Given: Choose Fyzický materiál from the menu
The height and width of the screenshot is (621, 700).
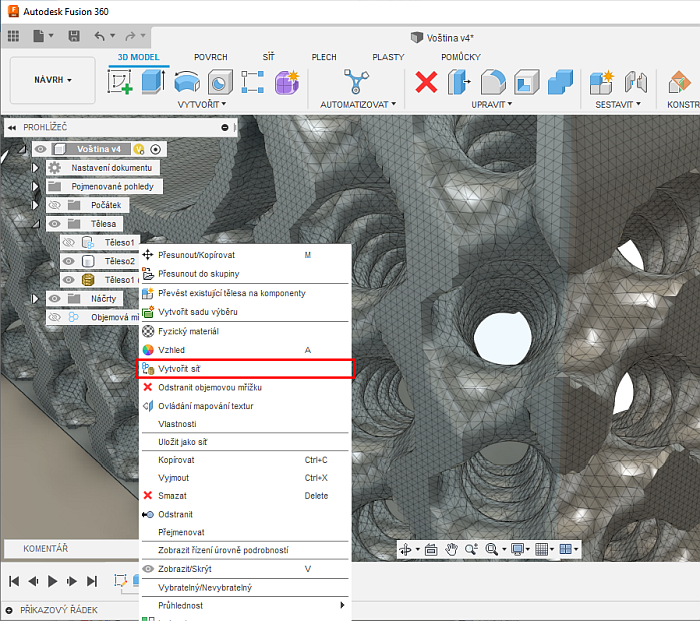Looking at the screenshot, I should pos(245,331).
